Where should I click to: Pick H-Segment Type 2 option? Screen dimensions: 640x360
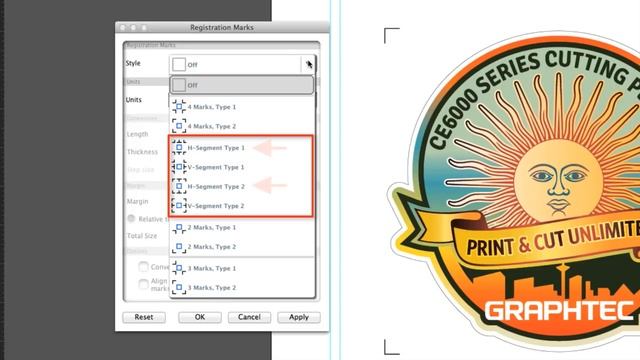pos(242,186)
